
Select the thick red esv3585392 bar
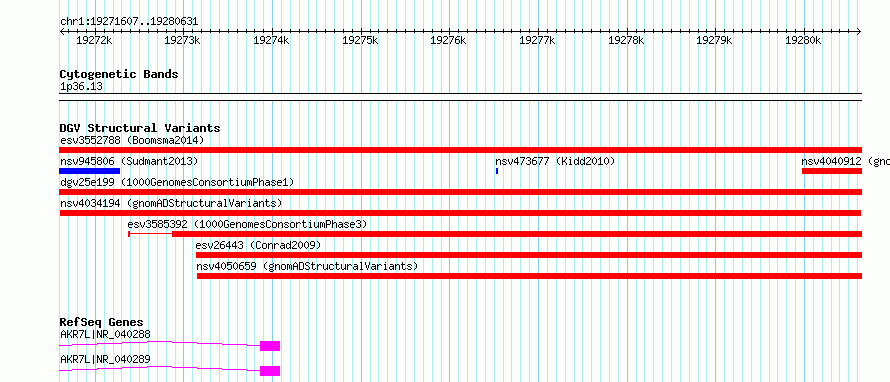517,234
